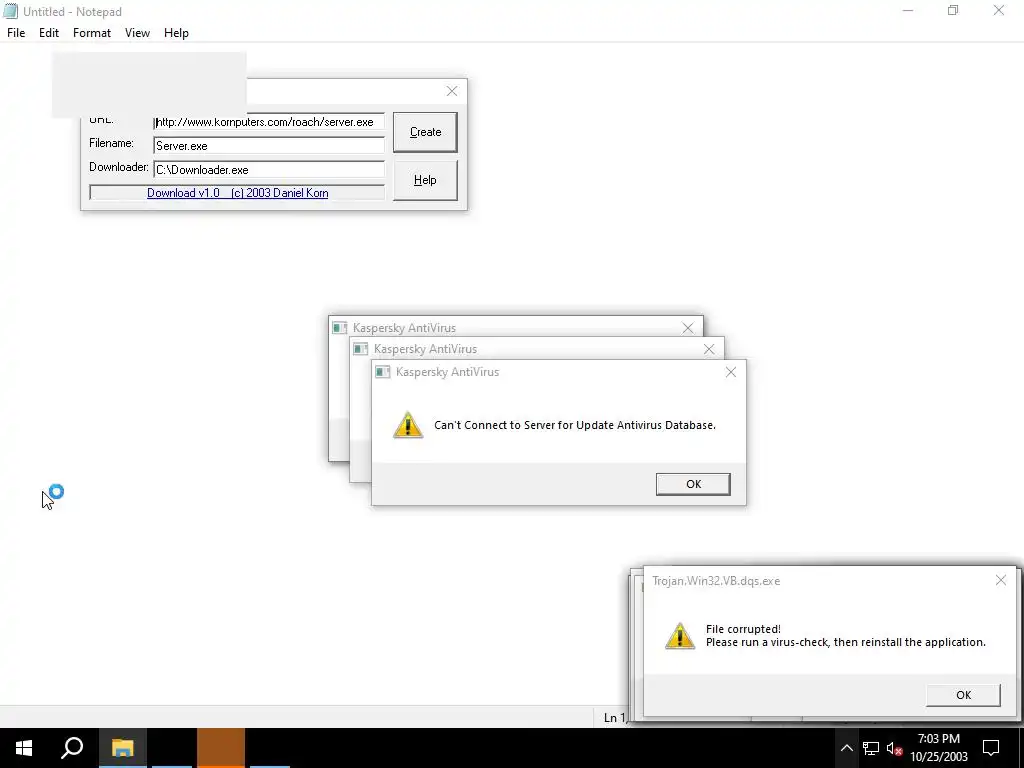Viewport: 1024px width, 768px height.
Task: Open taskbar Search
Action: pos(72,748)
